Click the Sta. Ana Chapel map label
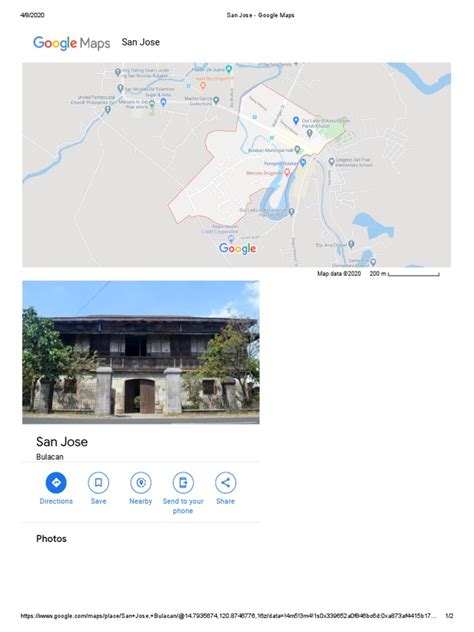This screenshot has width=474, height=632. 331,245
